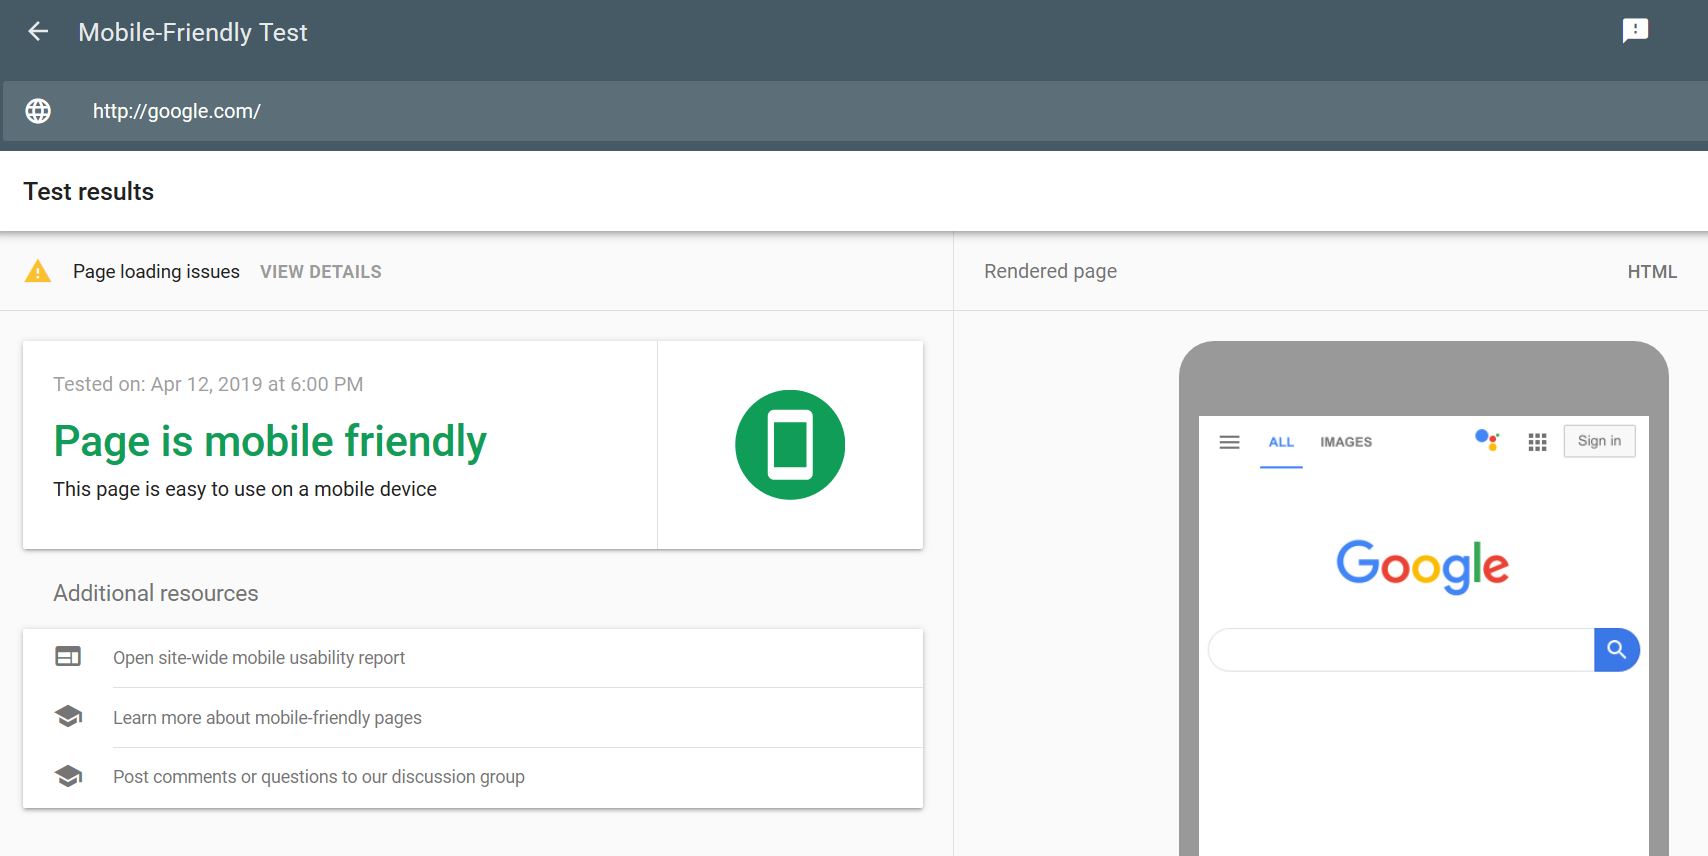Click Page loading issues label
The height and width of the screenshot is (856, 1708).
point(156,272)
